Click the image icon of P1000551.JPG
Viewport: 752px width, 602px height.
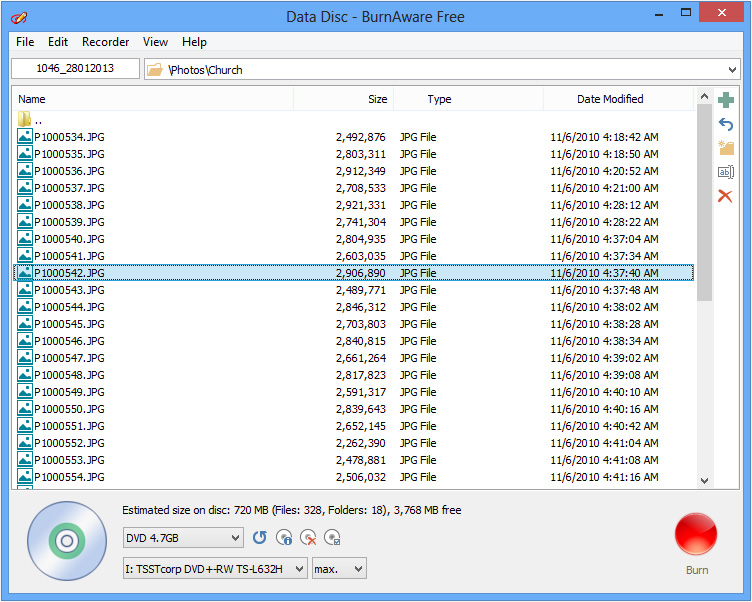[x=24, y=425]
